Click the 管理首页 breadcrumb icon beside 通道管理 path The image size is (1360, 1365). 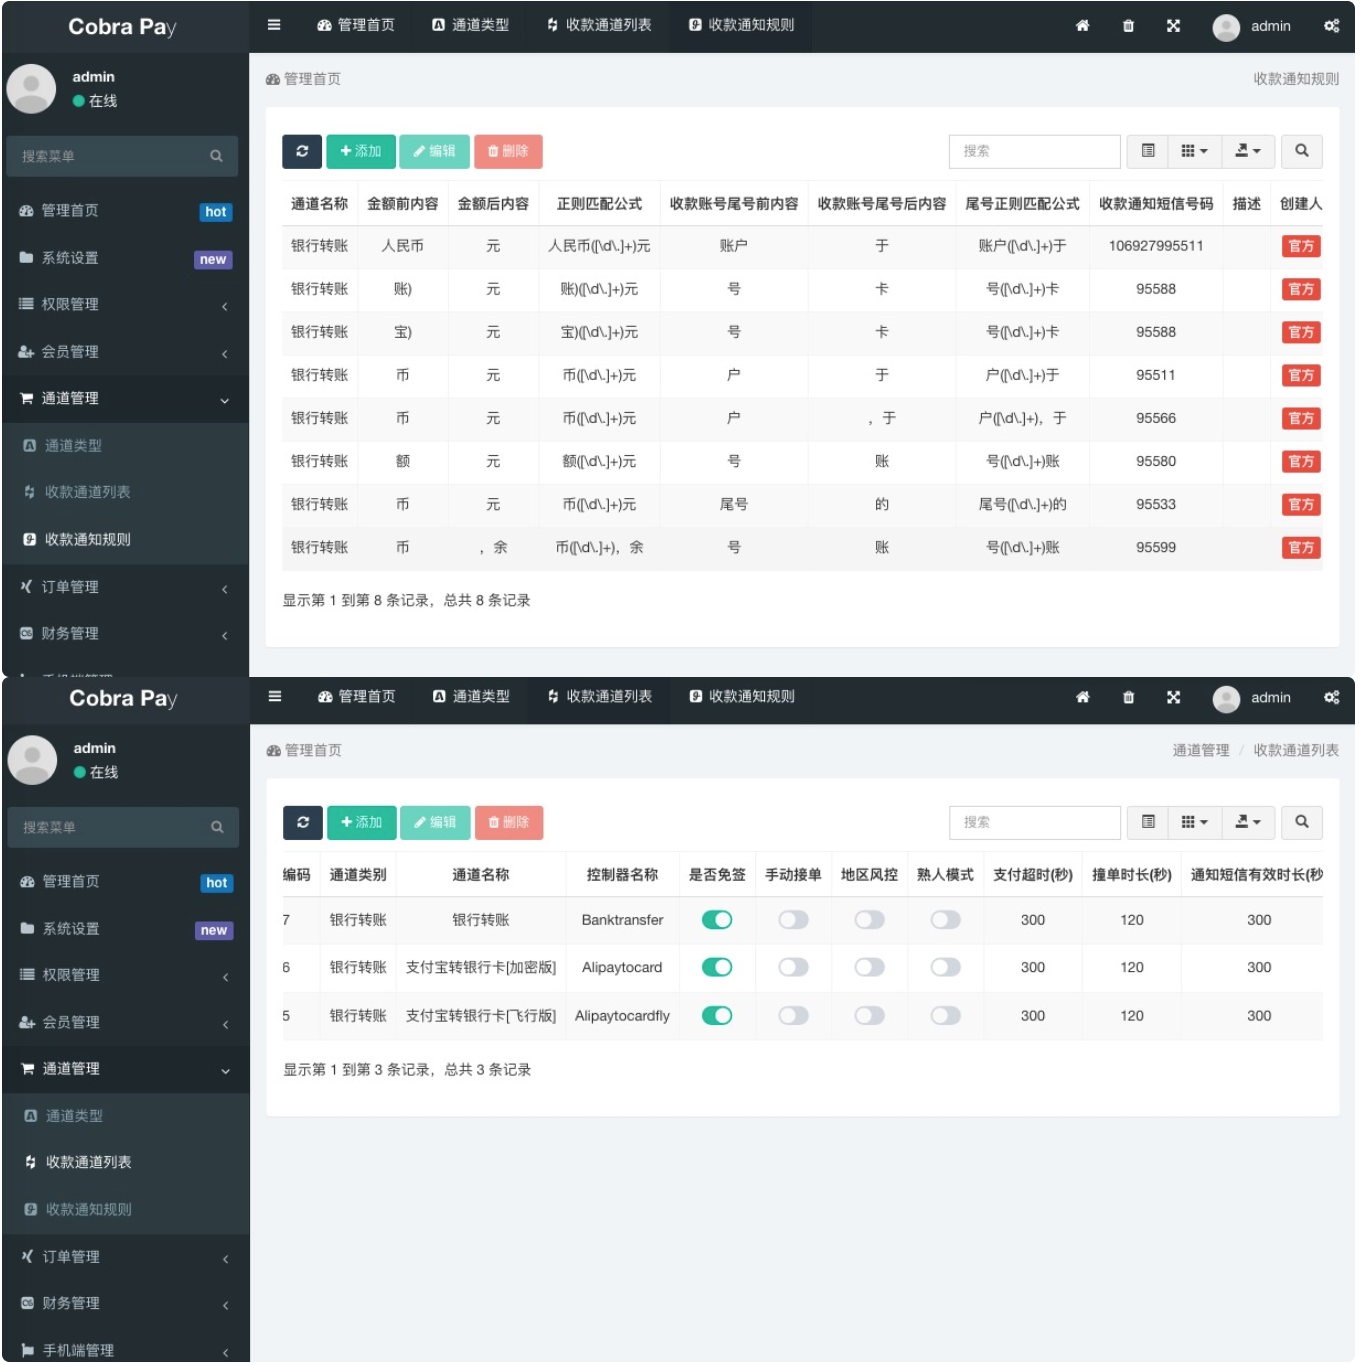pos(273,751)
